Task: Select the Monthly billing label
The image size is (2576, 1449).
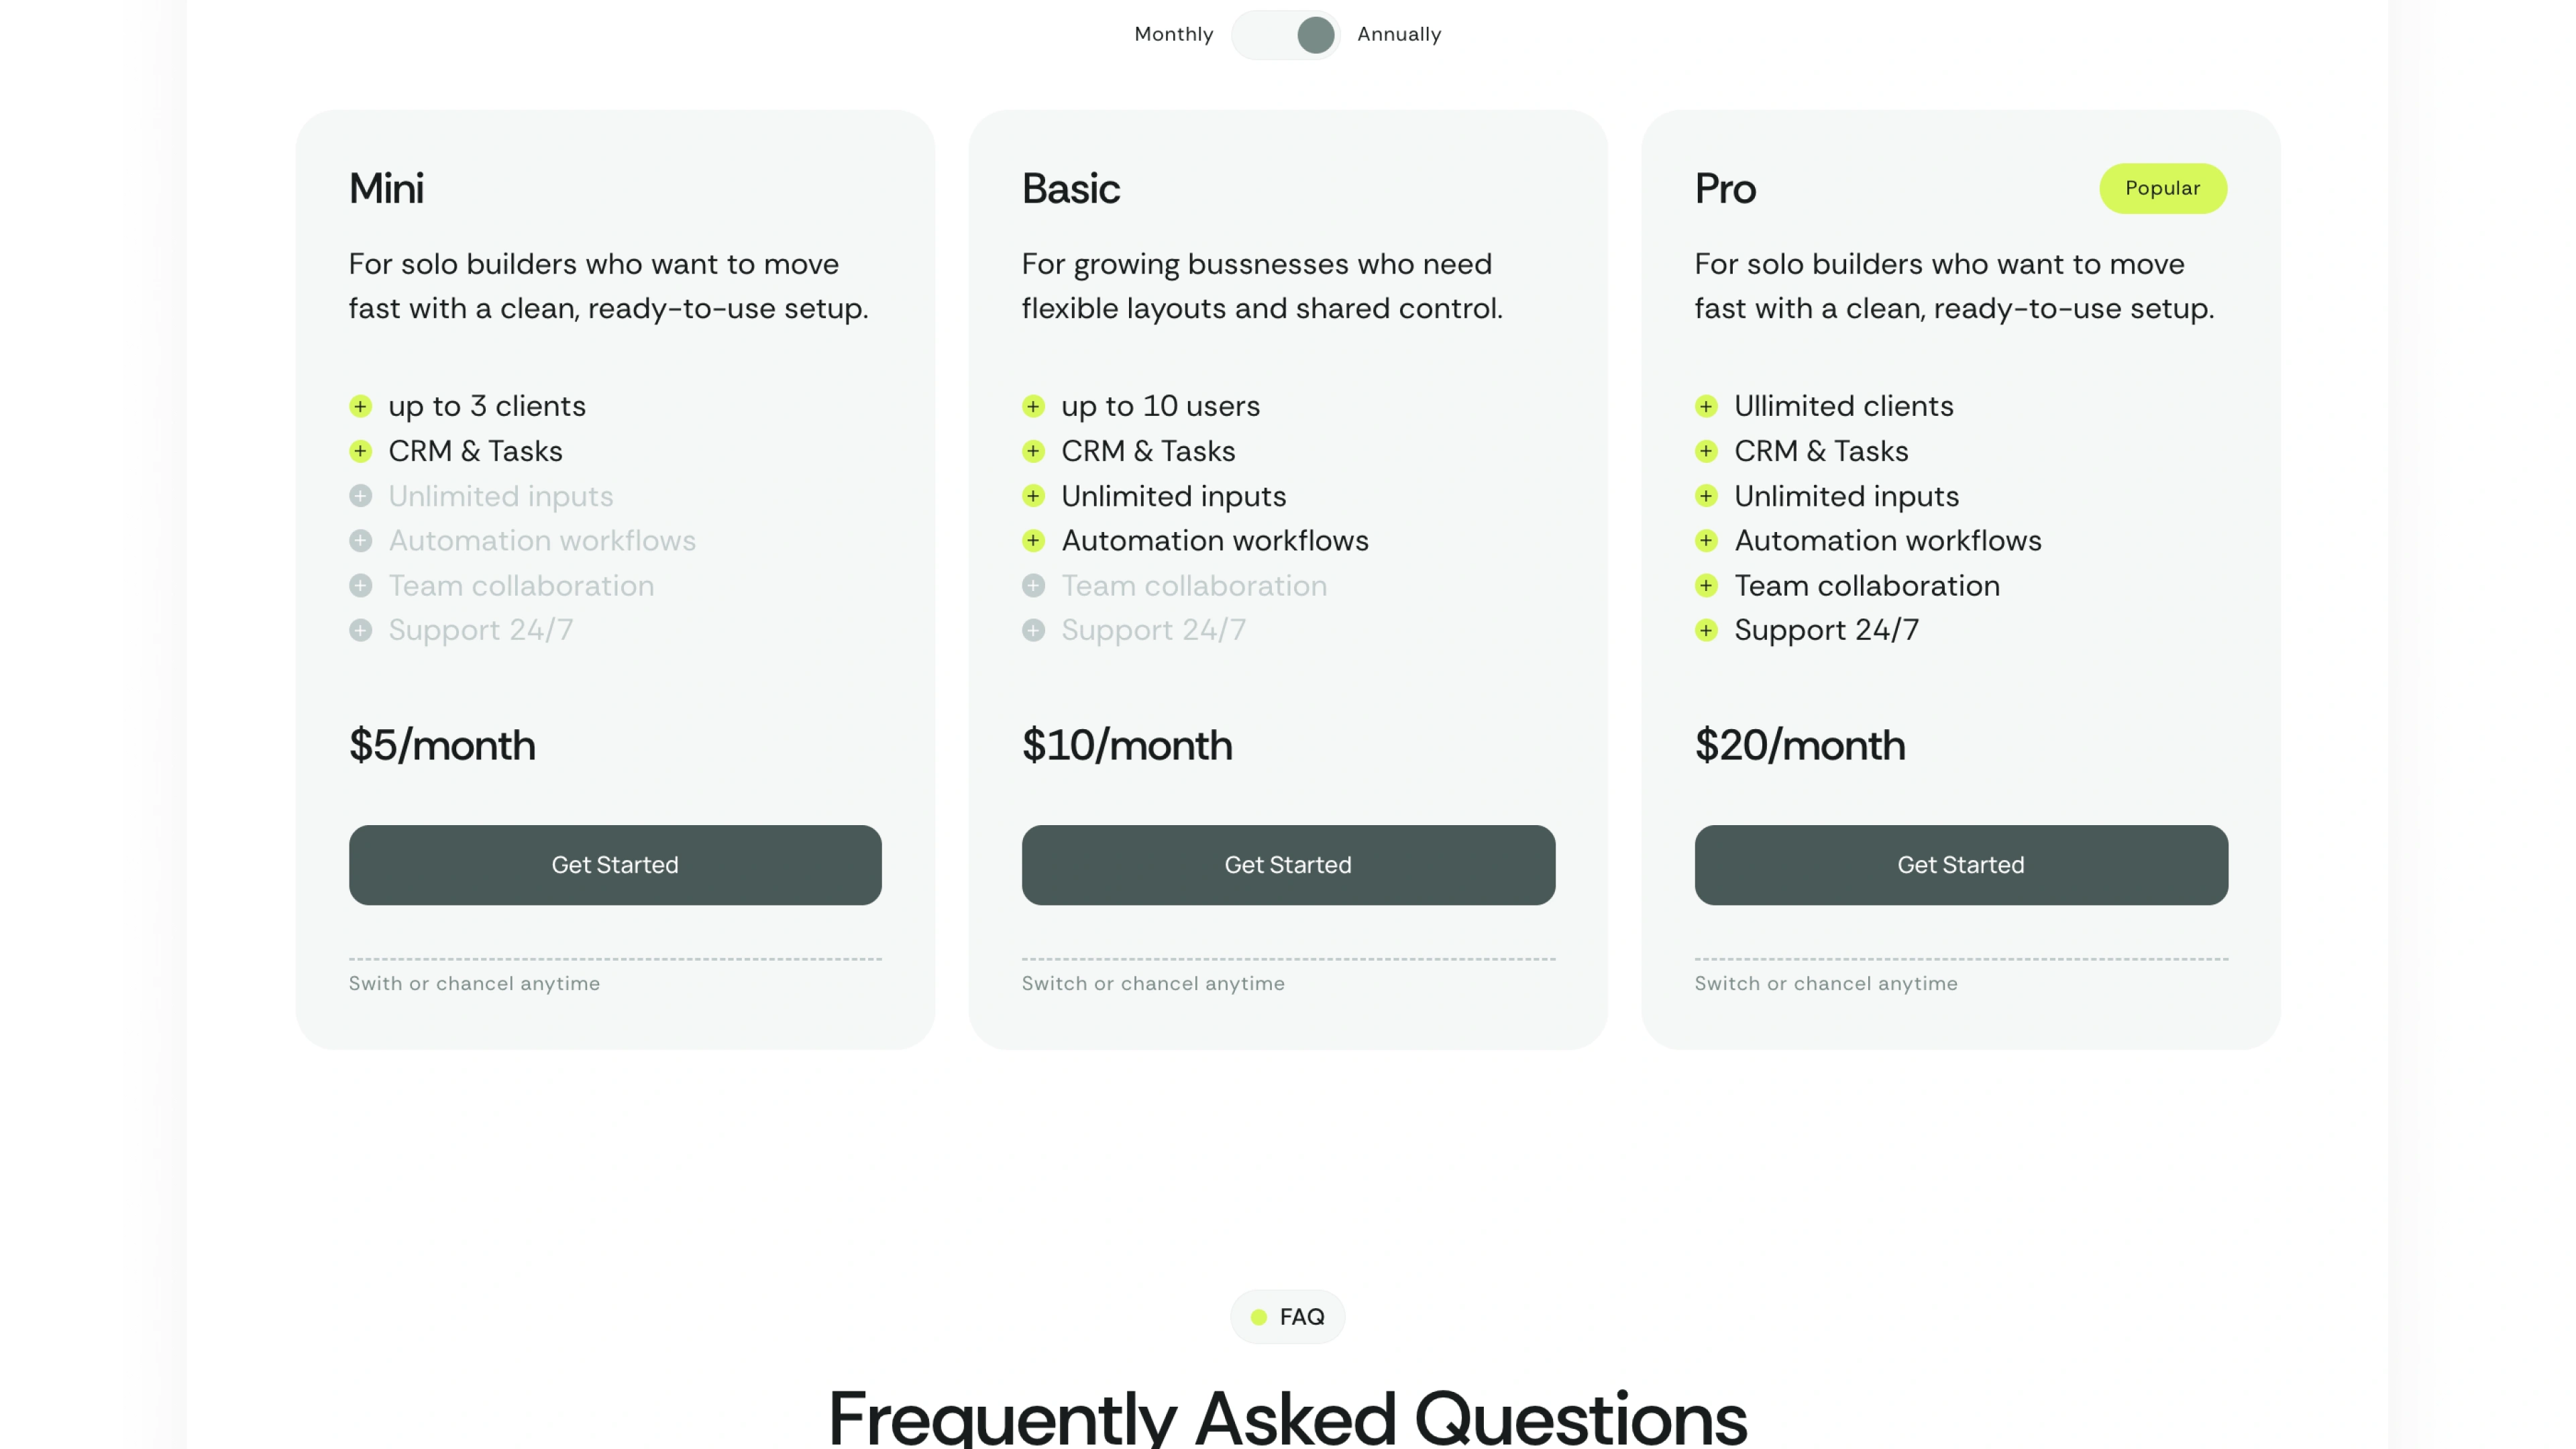Action: (x=1173, y=34)
